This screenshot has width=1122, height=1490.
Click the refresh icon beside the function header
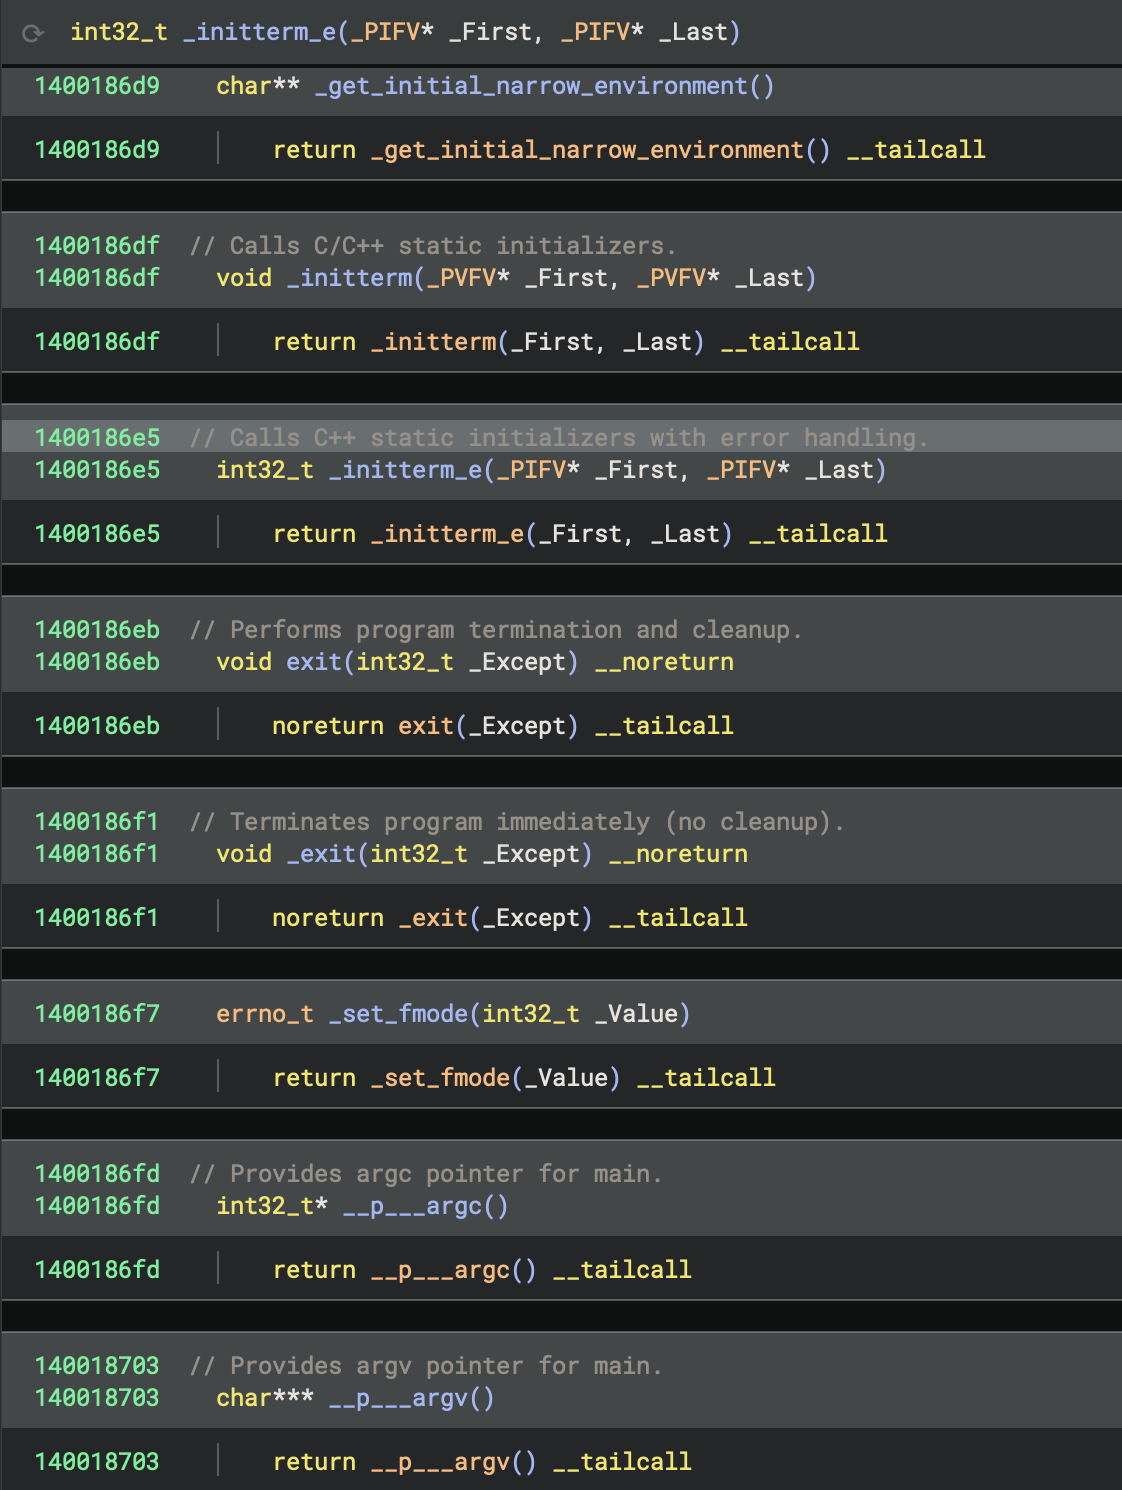pos(33,33)
